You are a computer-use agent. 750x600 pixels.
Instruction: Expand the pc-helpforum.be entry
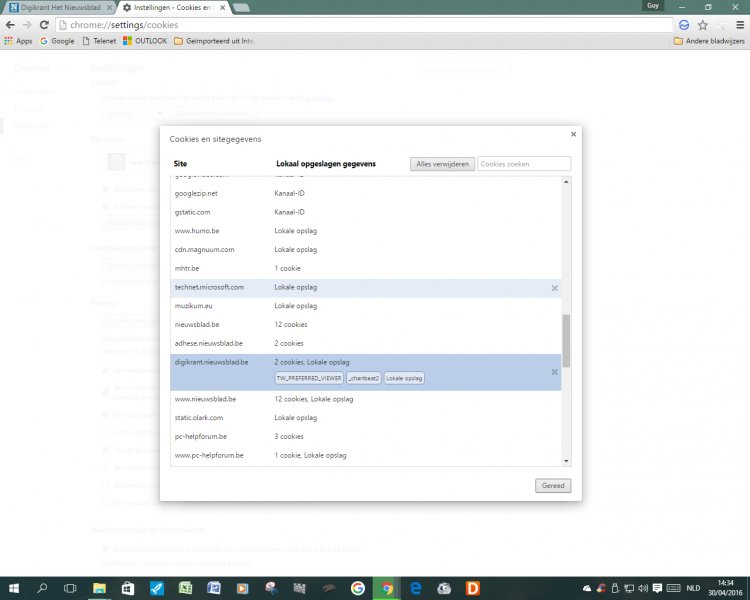click(x=365, y=436)
